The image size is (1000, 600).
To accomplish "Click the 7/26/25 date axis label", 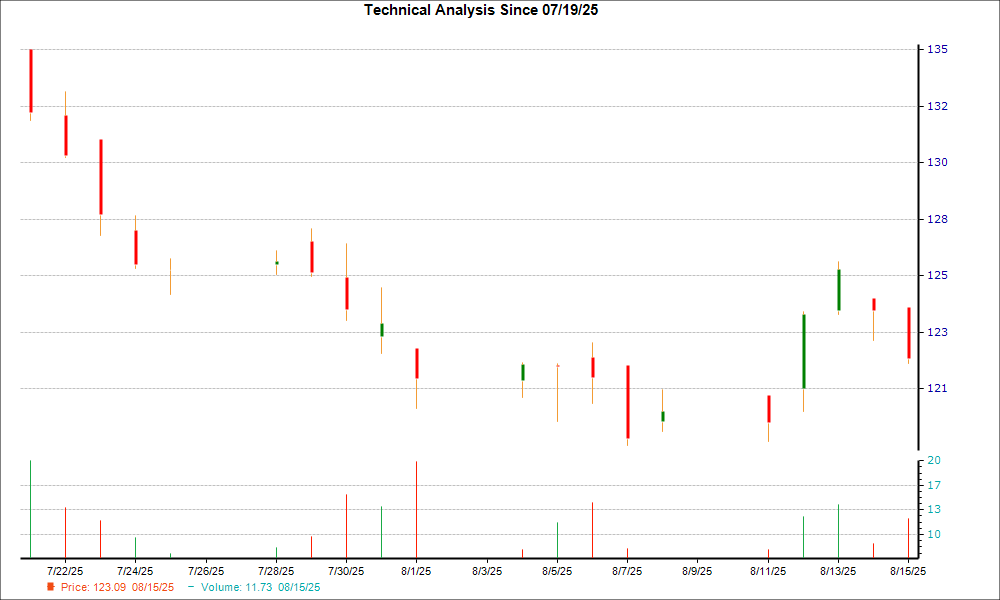I will click(206, 571).
